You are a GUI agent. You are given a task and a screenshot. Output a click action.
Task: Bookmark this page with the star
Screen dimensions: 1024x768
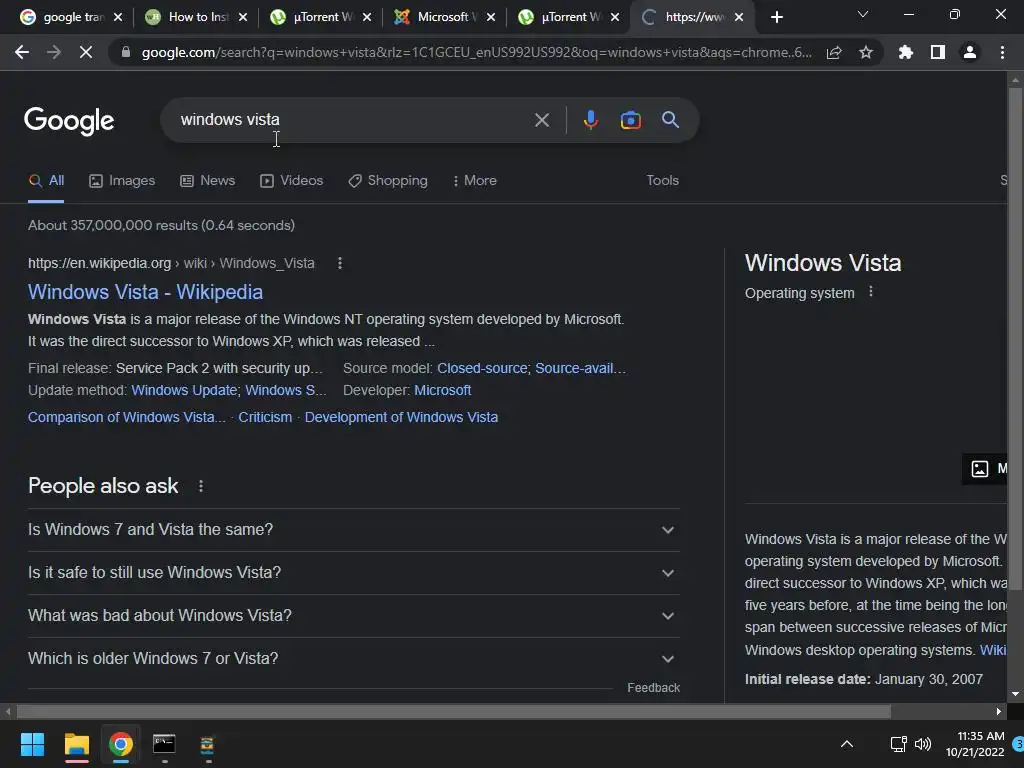pyautogui.click(x=866, y=52)
